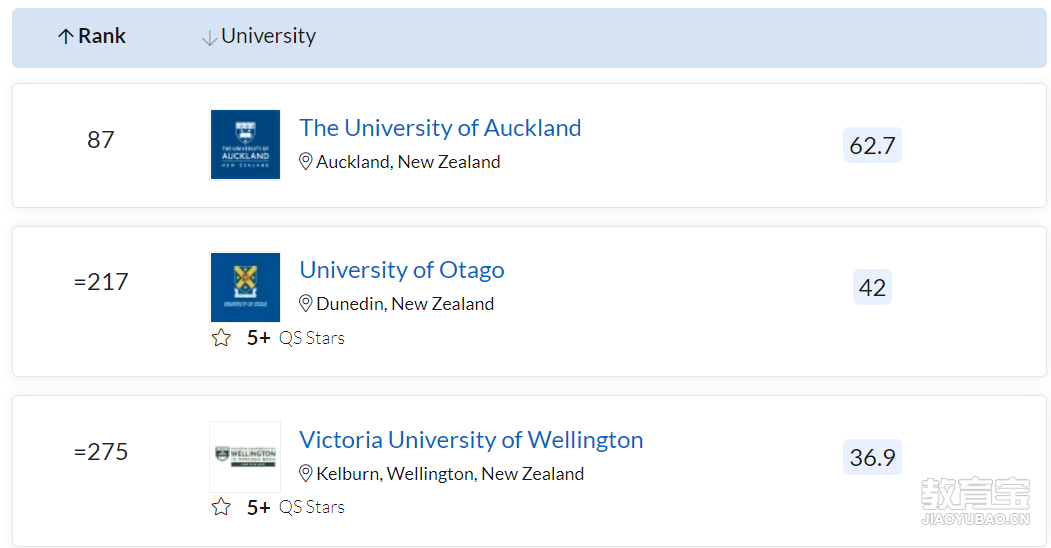
Task: Open University of Otago link
Action: 402,270
